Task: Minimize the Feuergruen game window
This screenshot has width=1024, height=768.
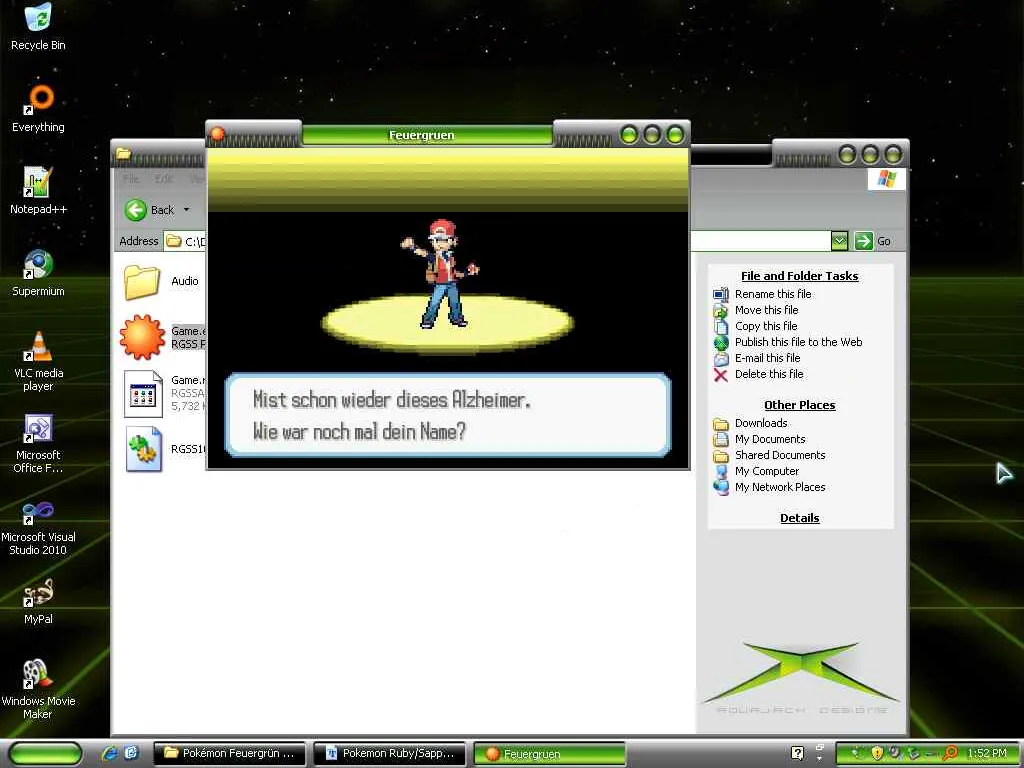Action: [x=629, y=135]
